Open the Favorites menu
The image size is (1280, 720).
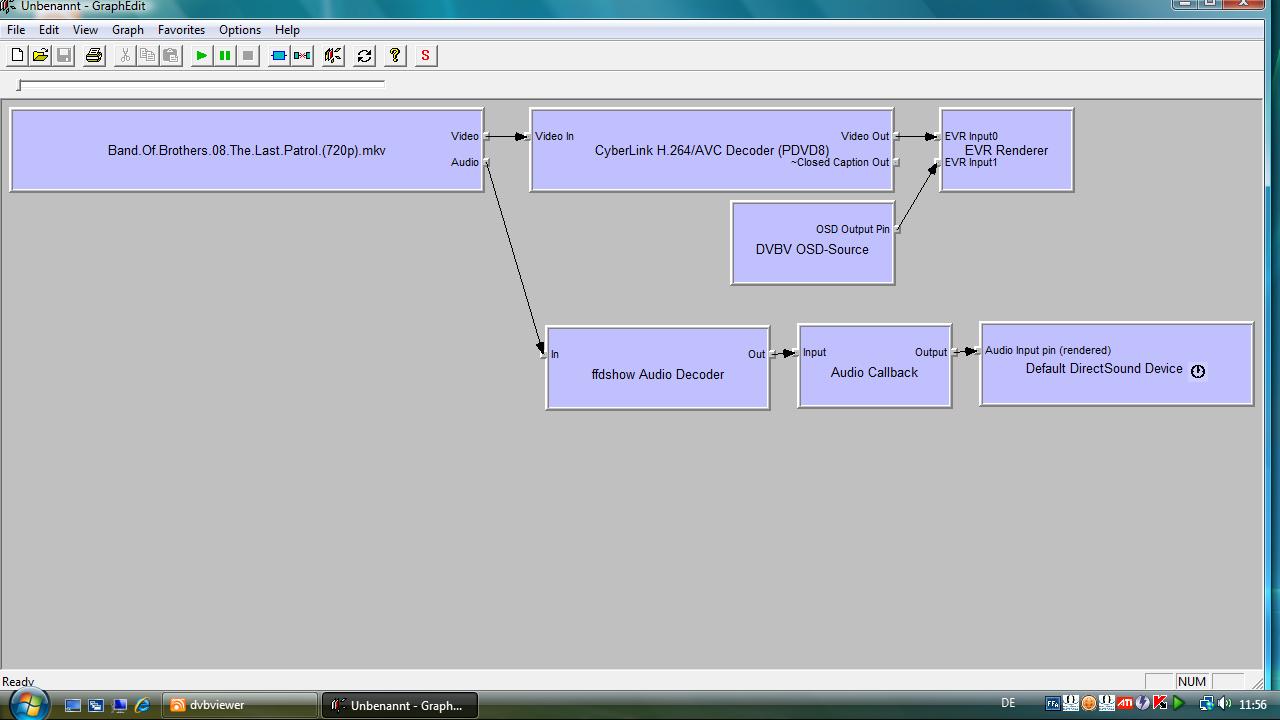click(x=181, y=30)
